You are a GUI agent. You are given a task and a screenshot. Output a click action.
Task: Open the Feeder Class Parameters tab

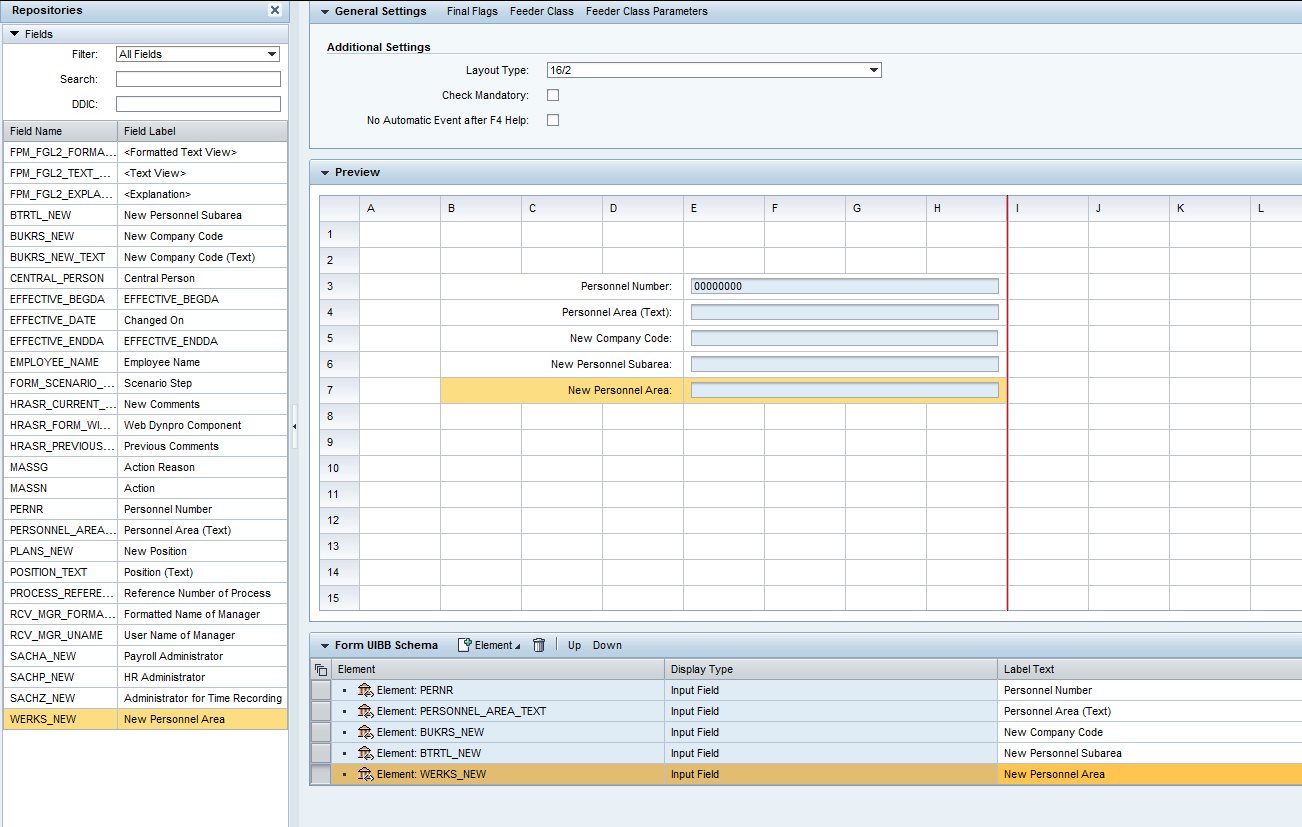click(x=647, y=11)
